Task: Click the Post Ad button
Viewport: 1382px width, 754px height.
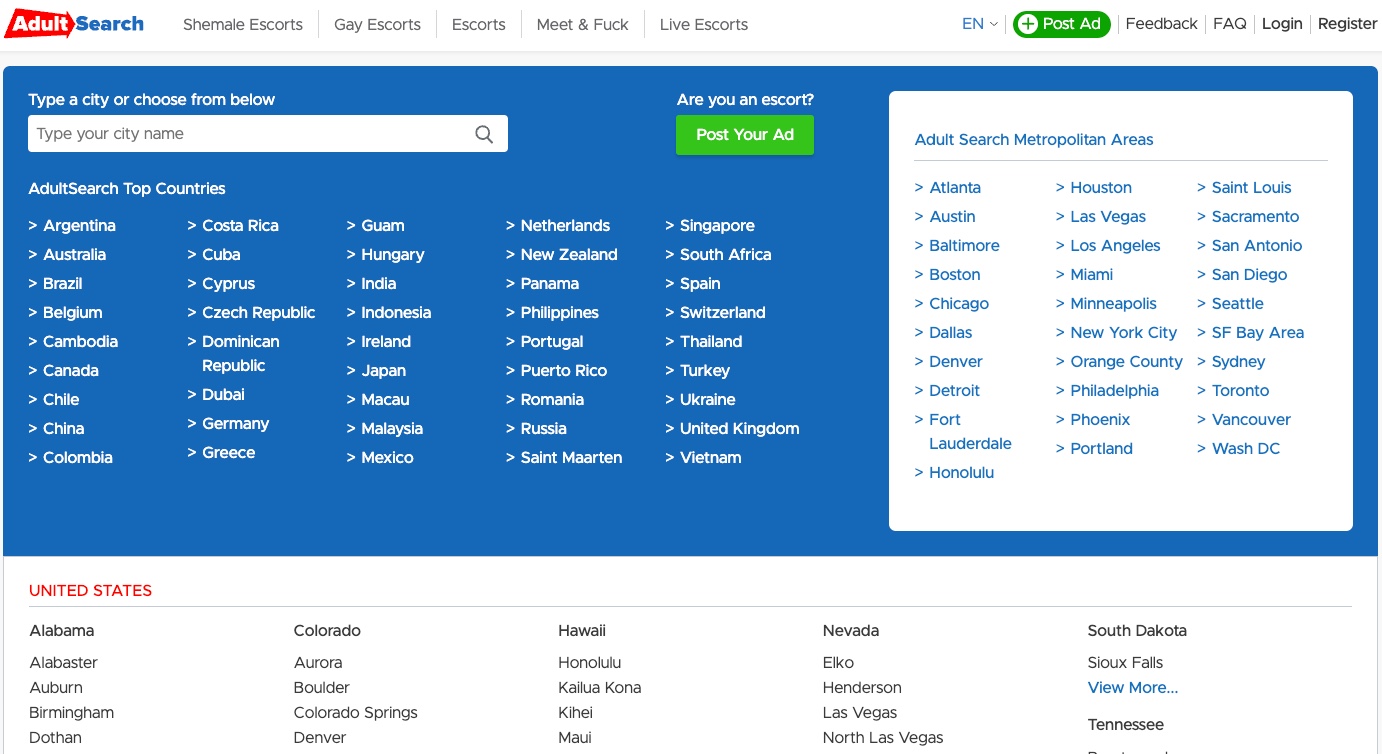Action: tap(1061, 24)
